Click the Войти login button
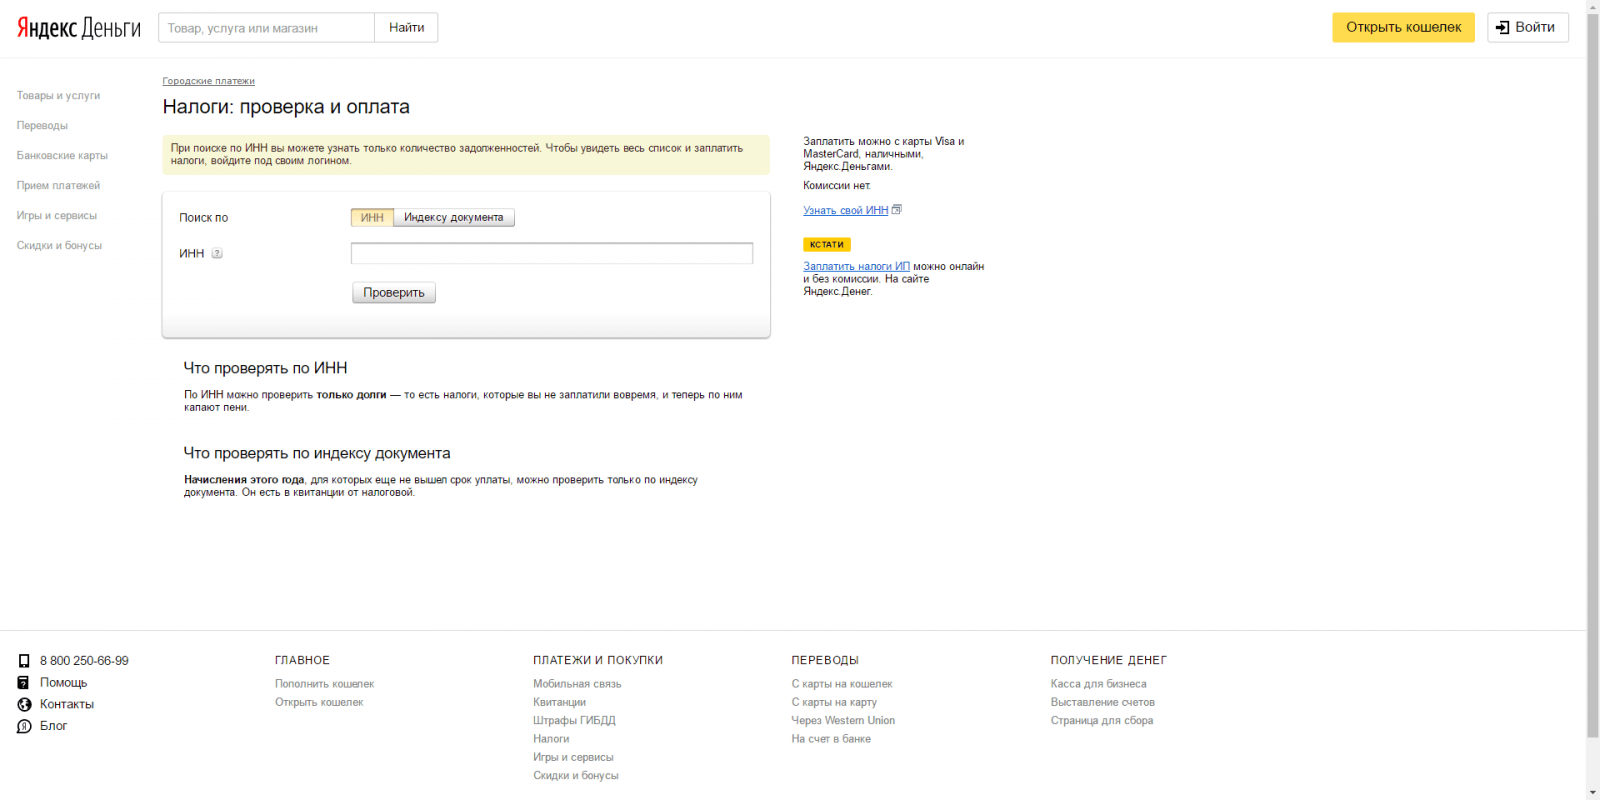The height and width of the screenshot is (800, 1600). 1527,28
